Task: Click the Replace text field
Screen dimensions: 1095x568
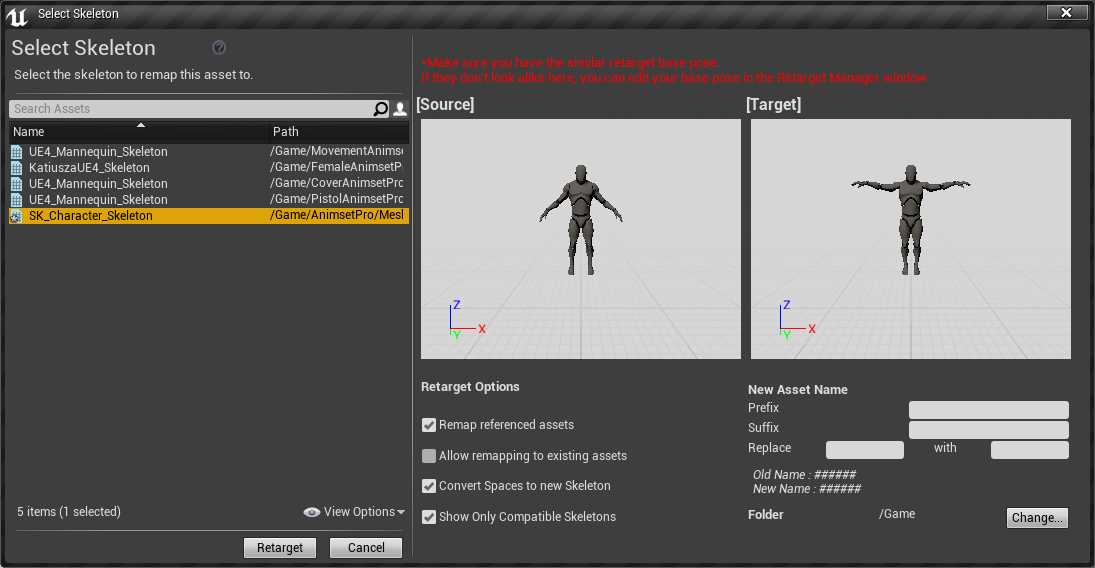Action: point(865,449)
